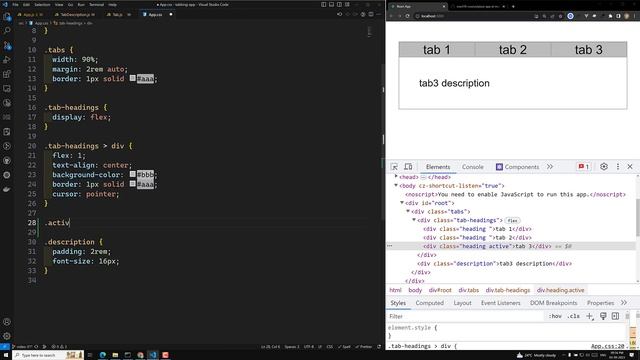Click the tab 3 heading in the web page
This screenshot has width=640, height=360.
[589, 50]
